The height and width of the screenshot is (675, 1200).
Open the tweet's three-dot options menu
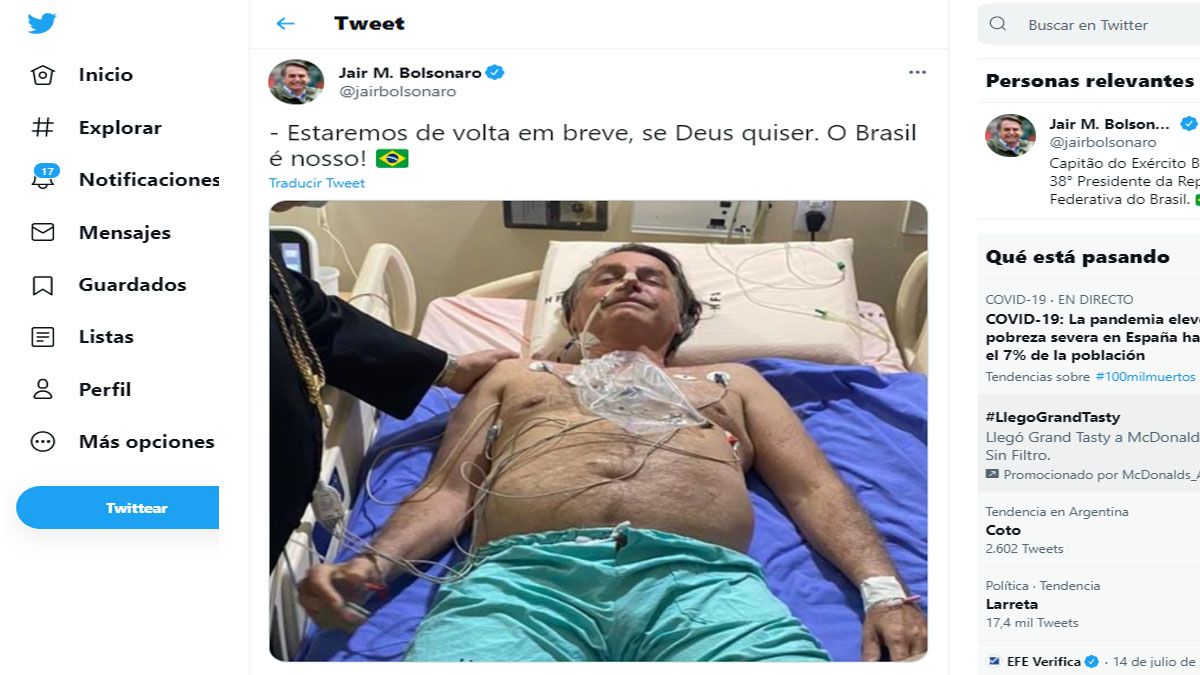click(917, 72)
